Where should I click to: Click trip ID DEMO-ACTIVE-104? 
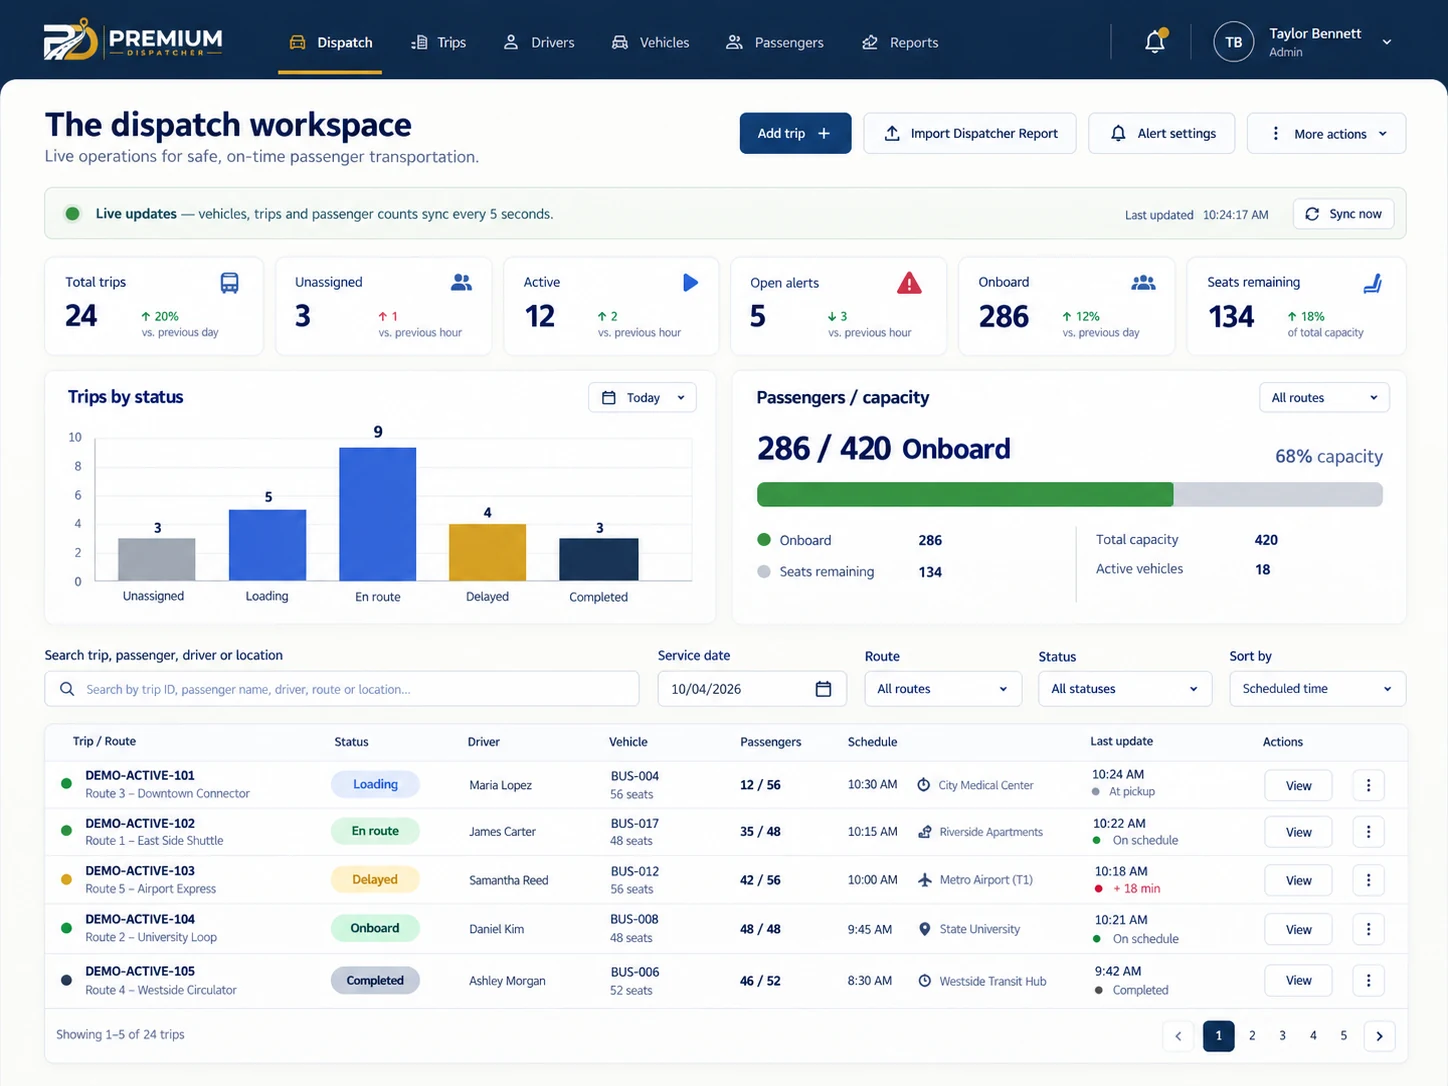(140, 919)
